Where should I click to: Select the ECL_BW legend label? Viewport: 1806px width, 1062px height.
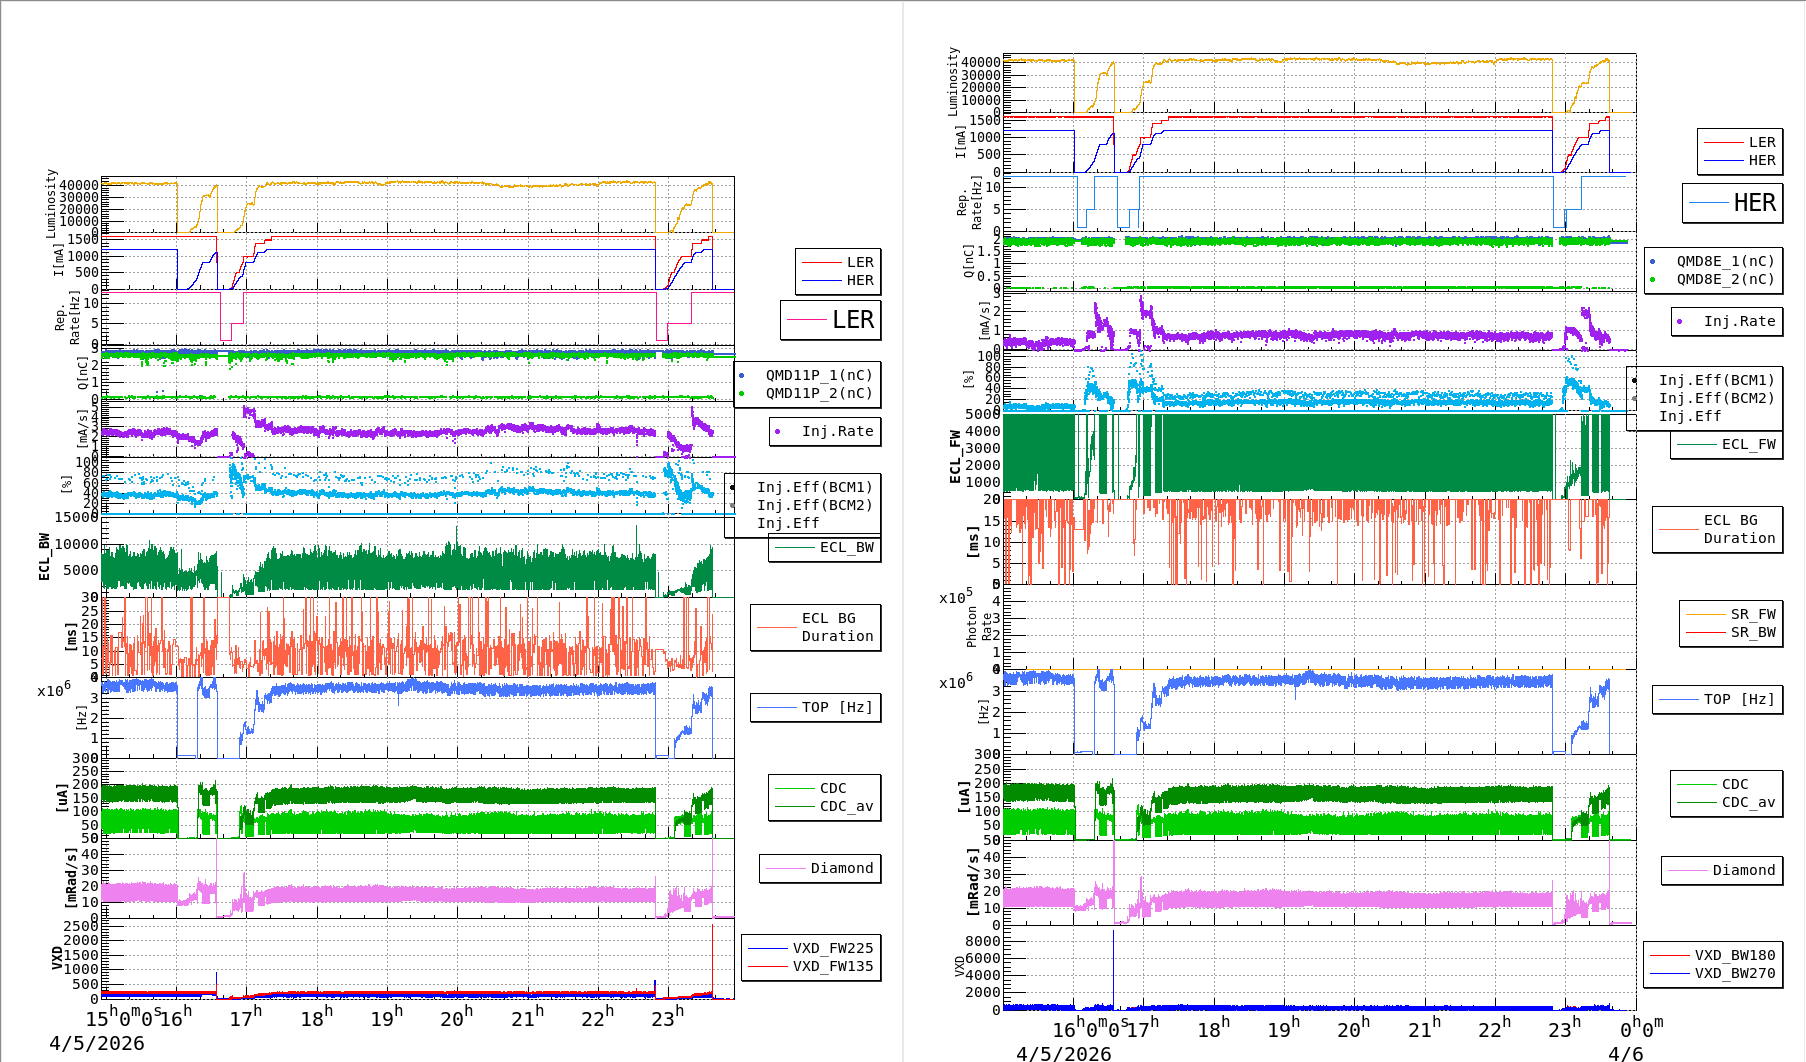(846, 547)
